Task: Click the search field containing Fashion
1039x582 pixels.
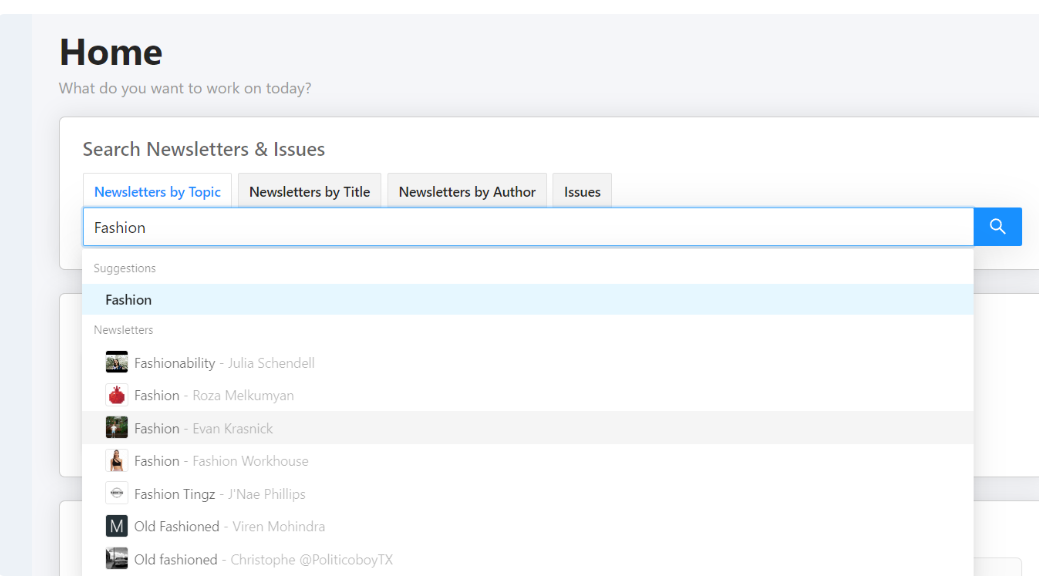Action: [x=527, y=227]
